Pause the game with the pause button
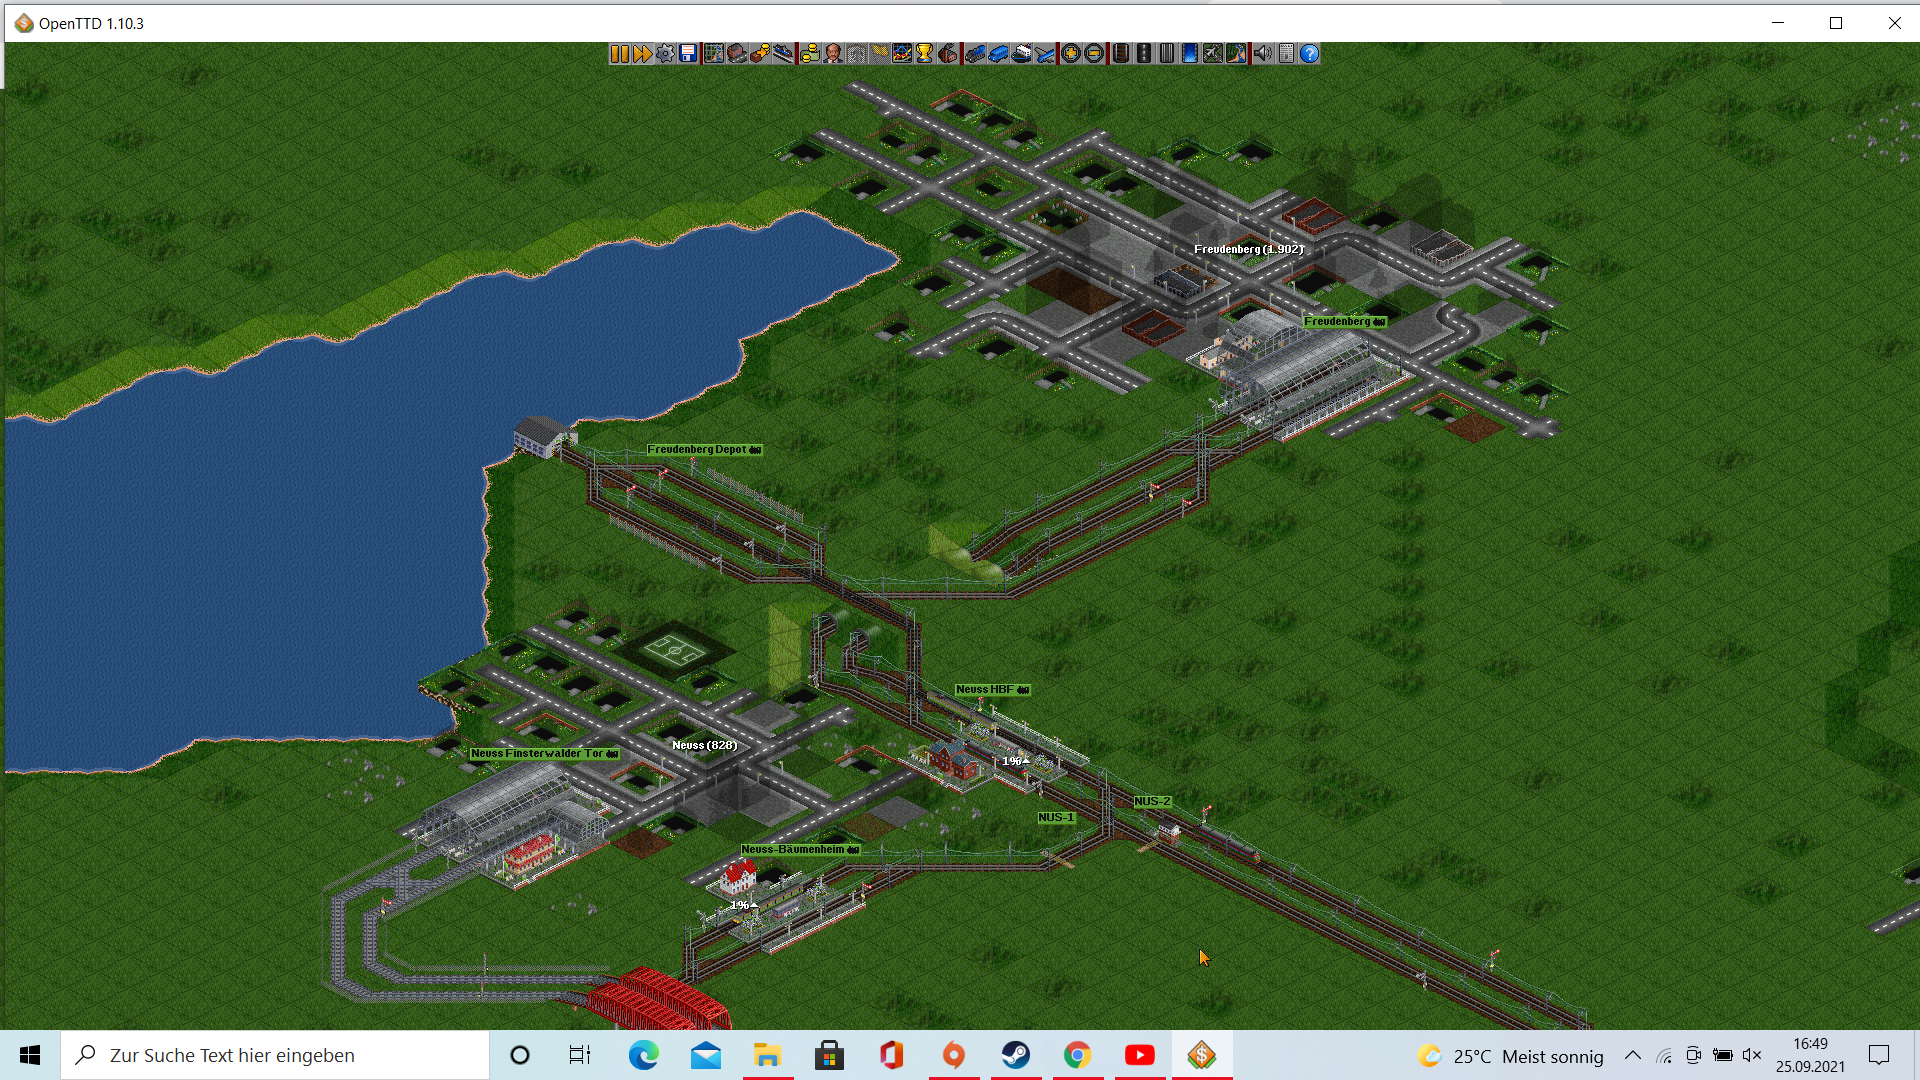Viewport: 1920px width, 1080px height. coord(619,54)
